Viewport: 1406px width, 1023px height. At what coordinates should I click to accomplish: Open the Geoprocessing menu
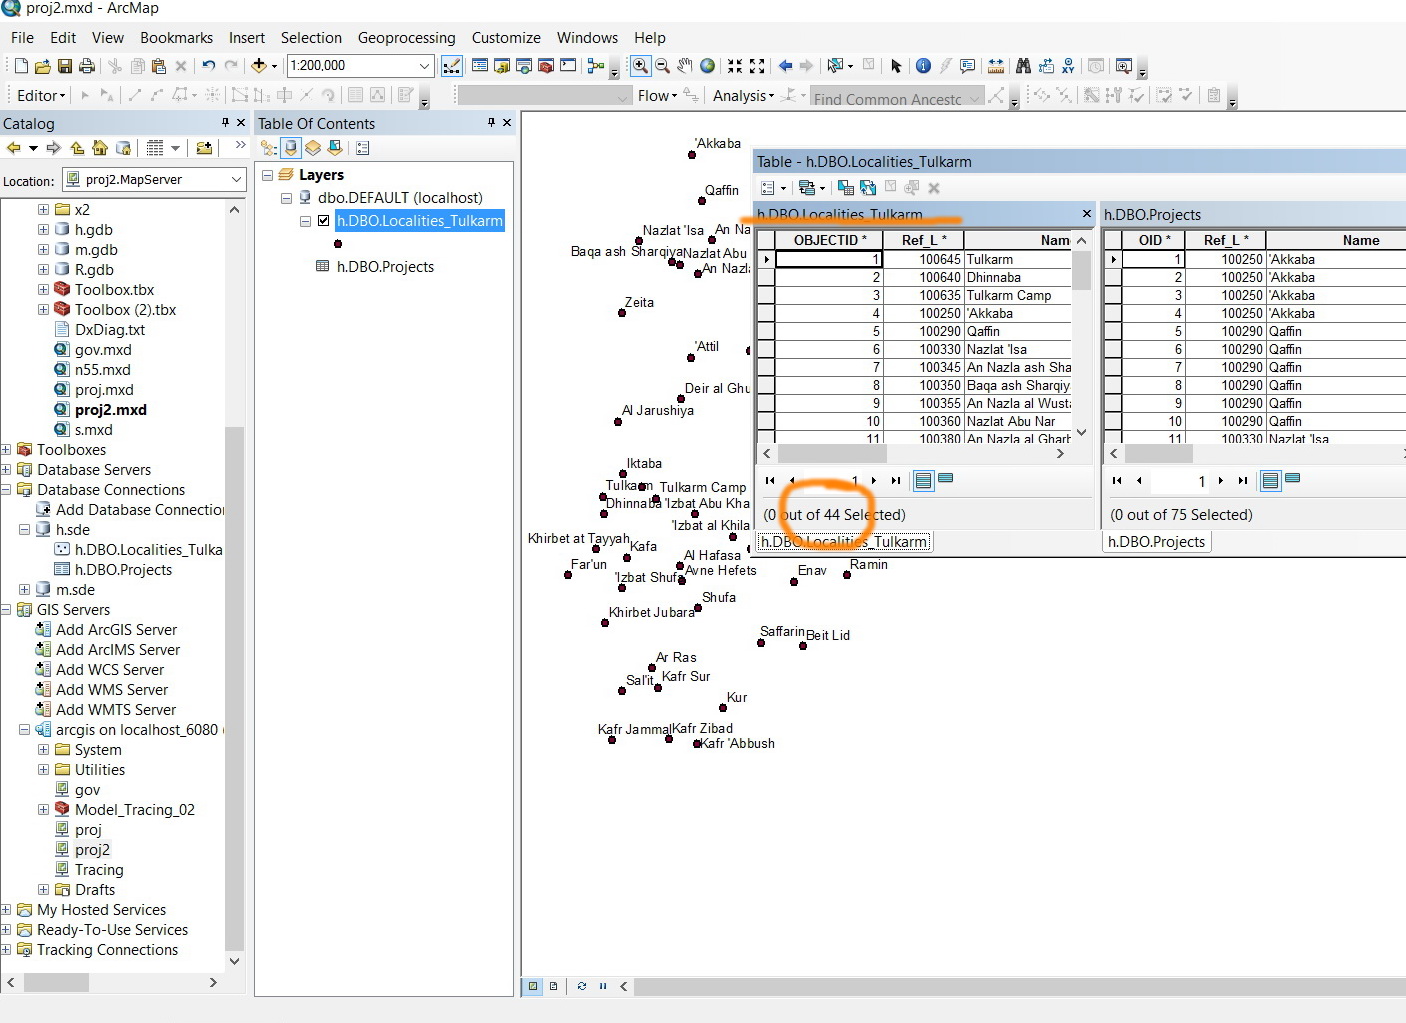coord(406,38)
